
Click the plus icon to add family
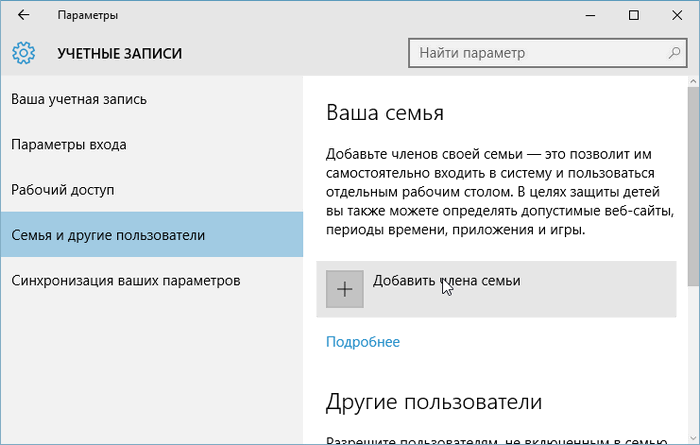(x=345, y=289)
